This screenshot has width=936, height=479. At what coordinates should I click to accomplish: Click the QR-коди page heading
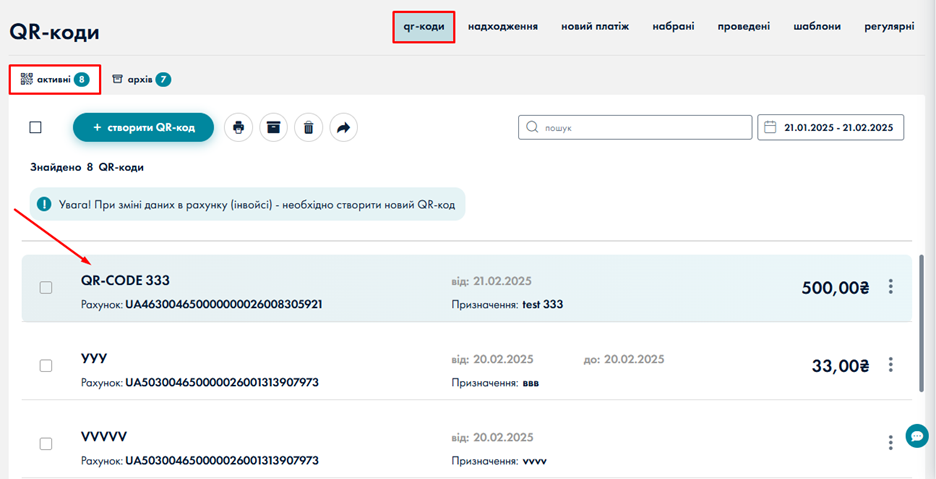click(x=54, y=32)
